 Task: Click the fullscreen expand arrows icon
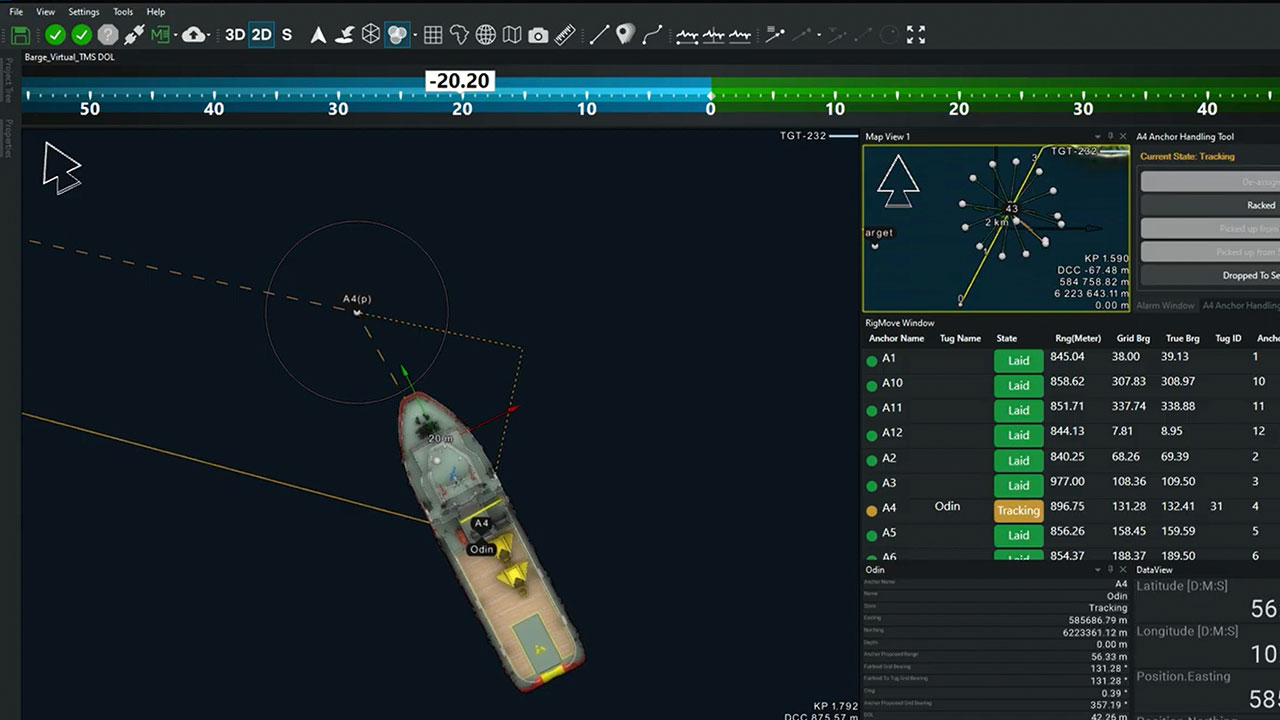pos(915,35)
